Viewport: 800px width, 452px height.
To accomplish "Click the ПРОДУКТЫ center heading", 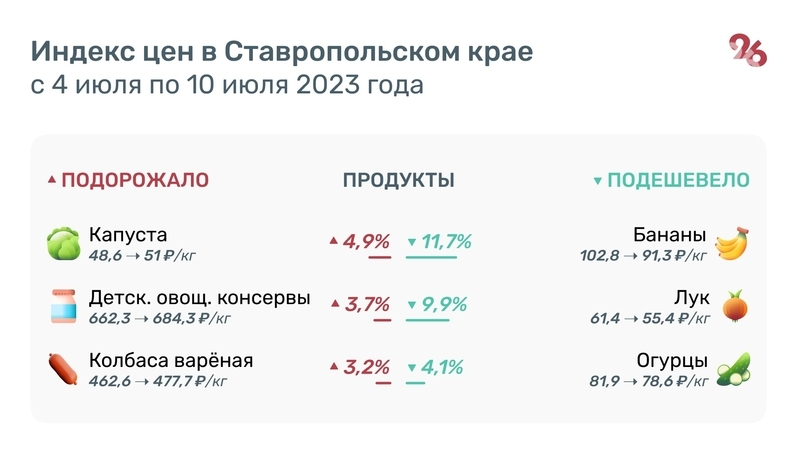I will [399, 181].
